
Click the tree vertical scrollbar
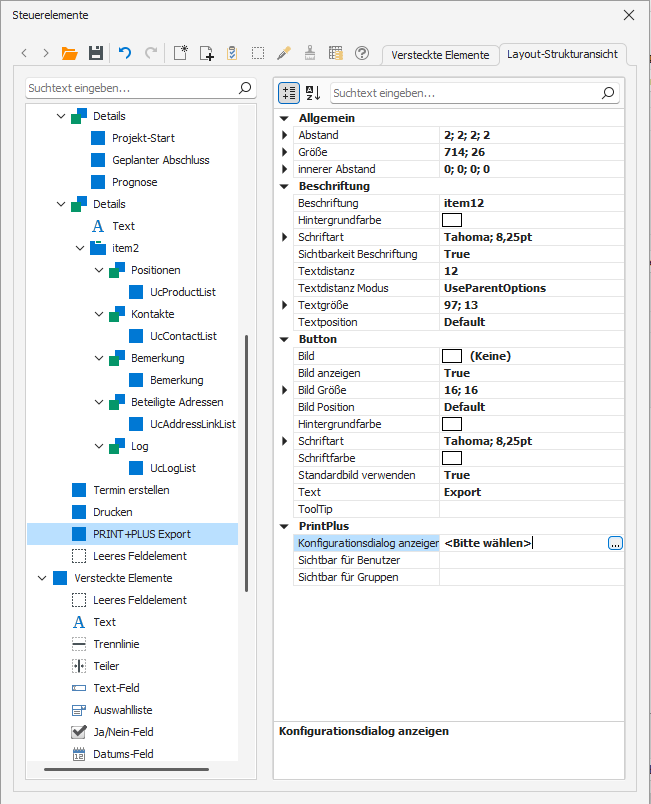[247, 463]
